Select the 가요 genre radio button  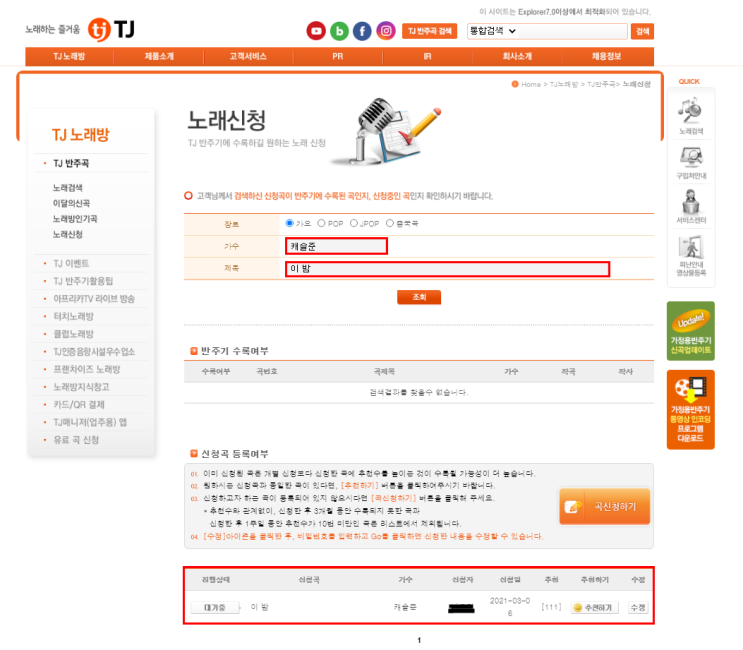pos(290,223)
